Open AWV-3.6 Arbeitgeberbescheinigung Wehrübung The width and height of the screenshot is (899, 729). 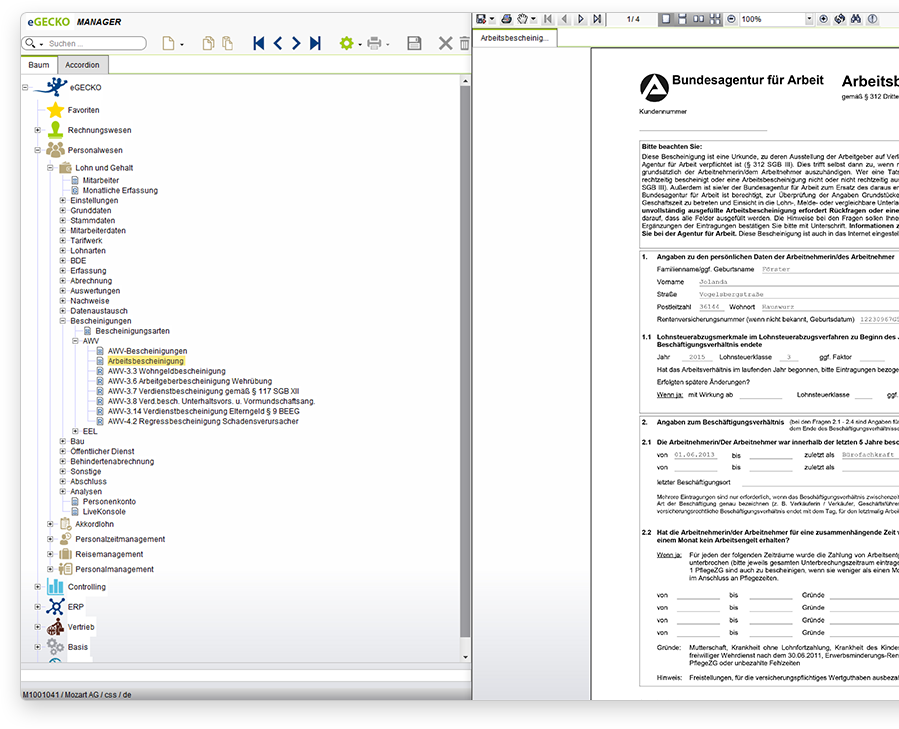(x=190, y=381)
